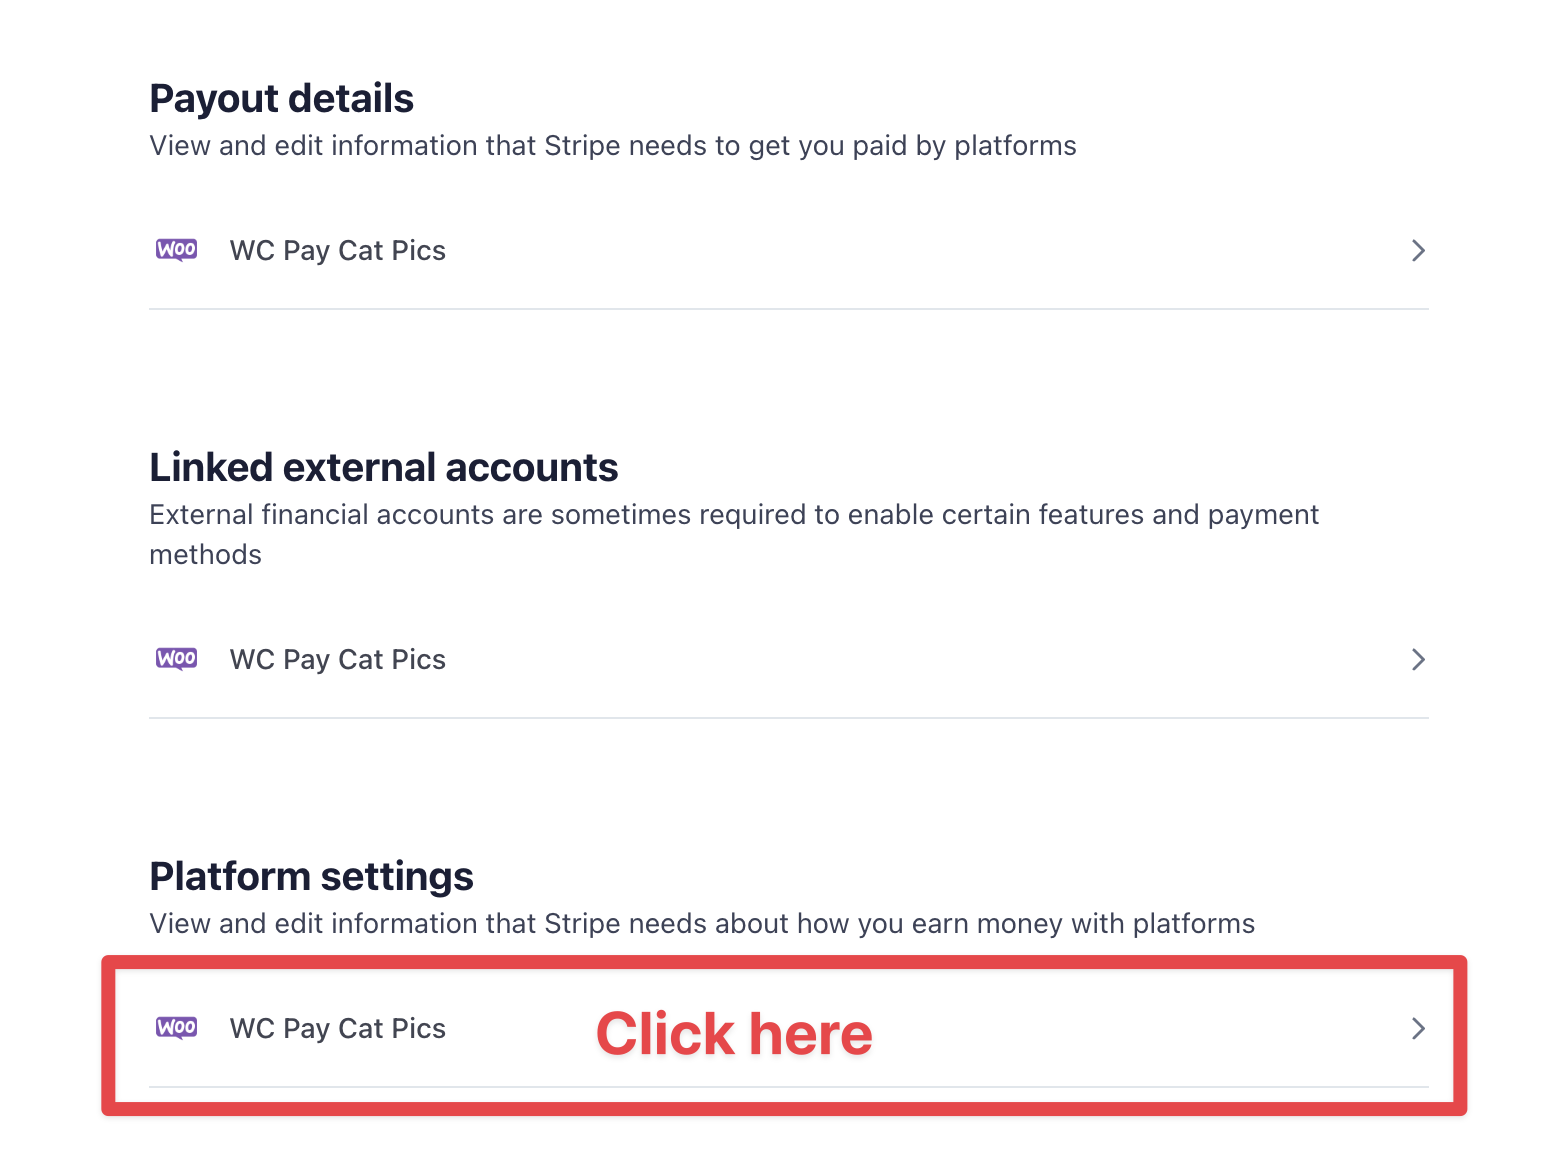Expand the Payout details row chevron
This screenshot has height=1162, width=1556.
coord(1417,250)
